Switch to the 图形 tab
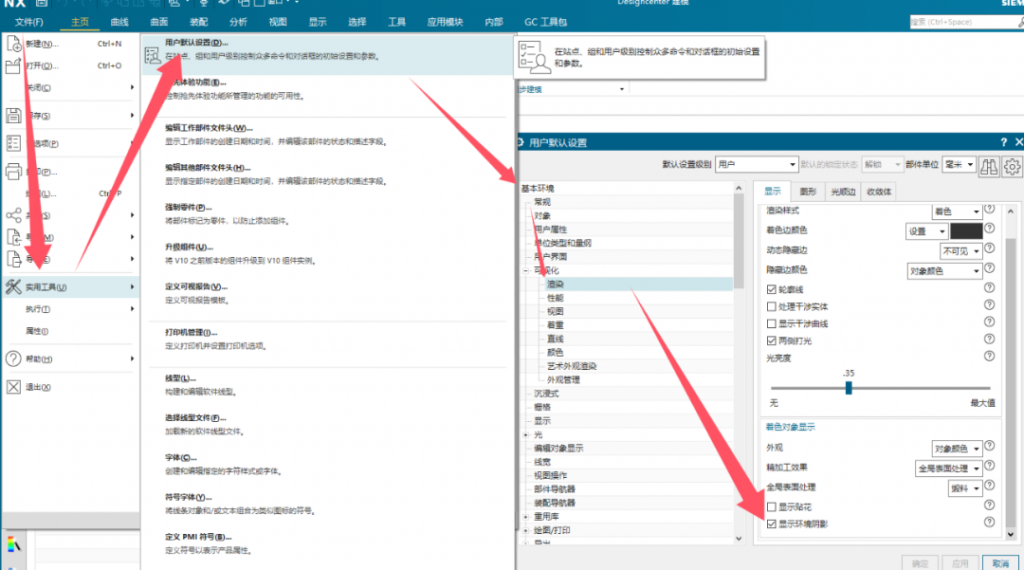The width and height of the screenshot is (1024, 570). pos(808,191)
